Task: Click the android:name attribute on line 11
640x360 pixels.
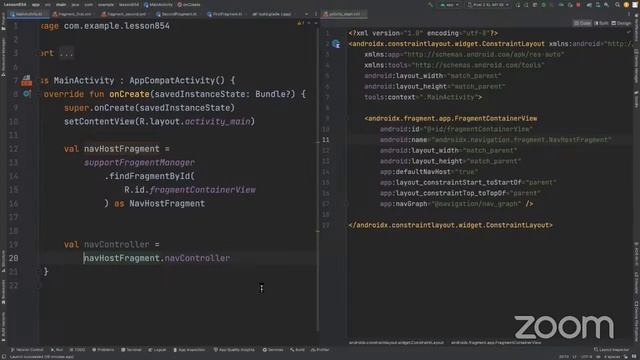Action: [x=496, y=140]
